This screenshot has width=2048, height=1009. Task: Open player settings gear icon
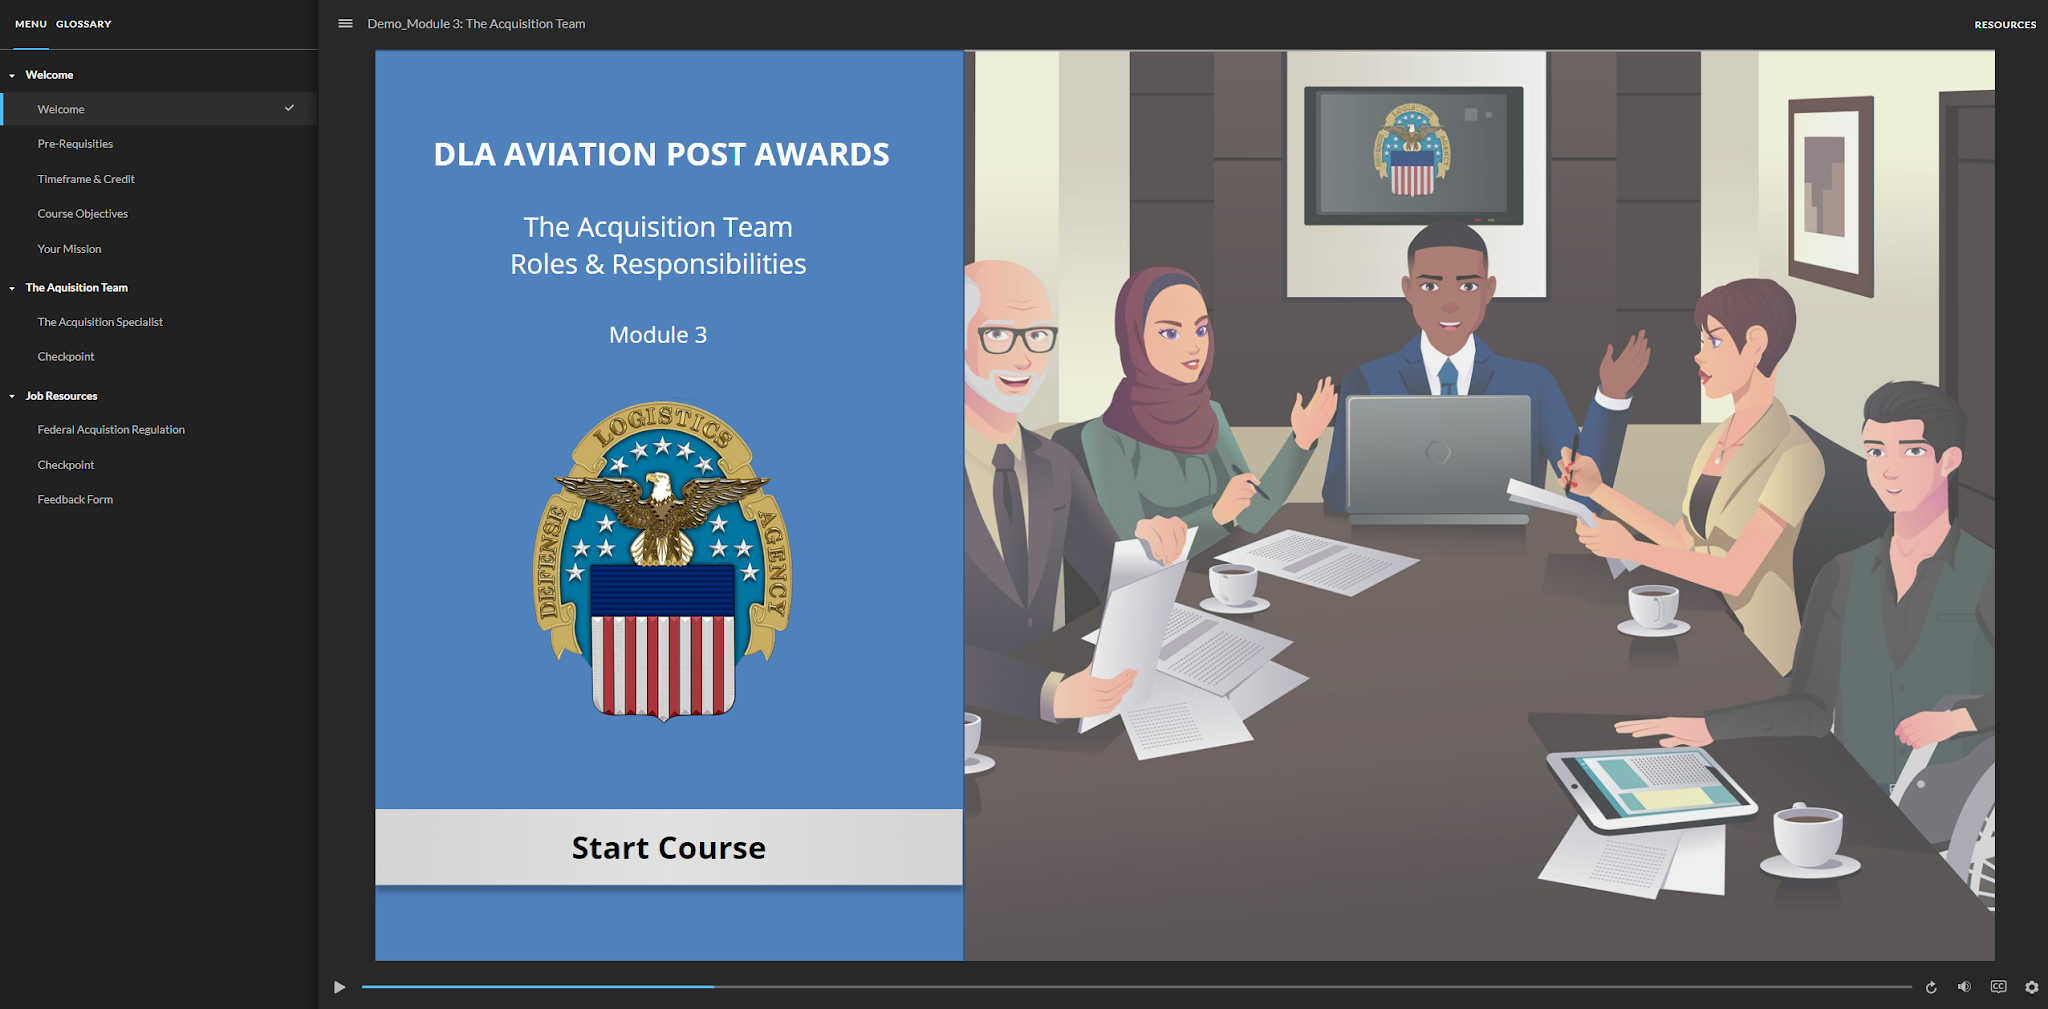(2031, 987)
